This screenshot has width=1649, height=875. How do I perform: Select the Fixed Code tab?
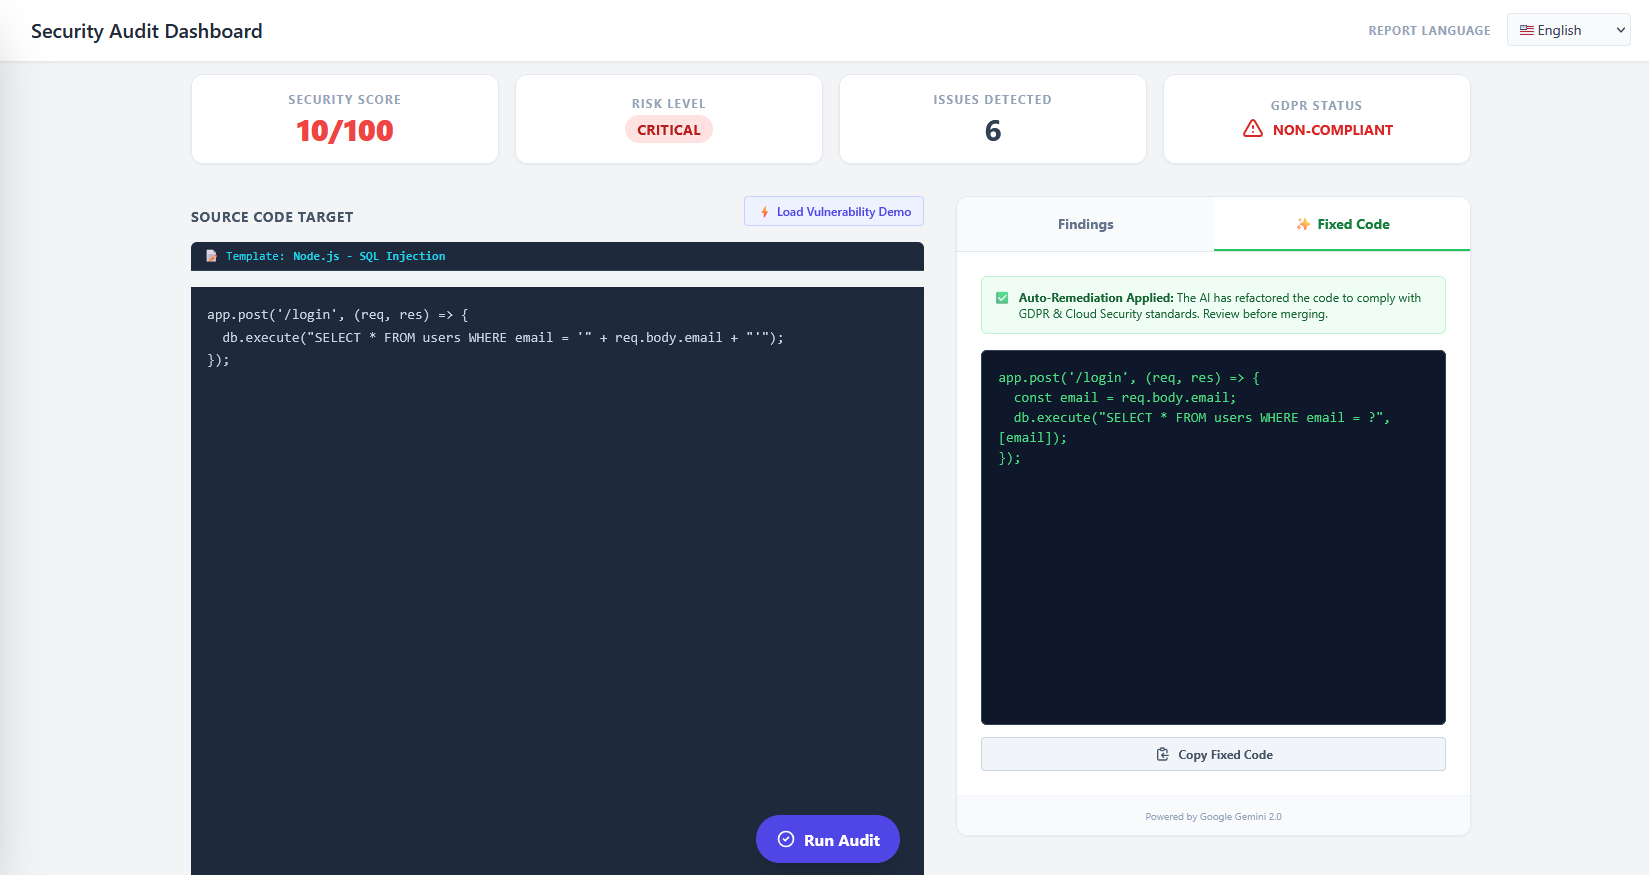click(1342, 224)
